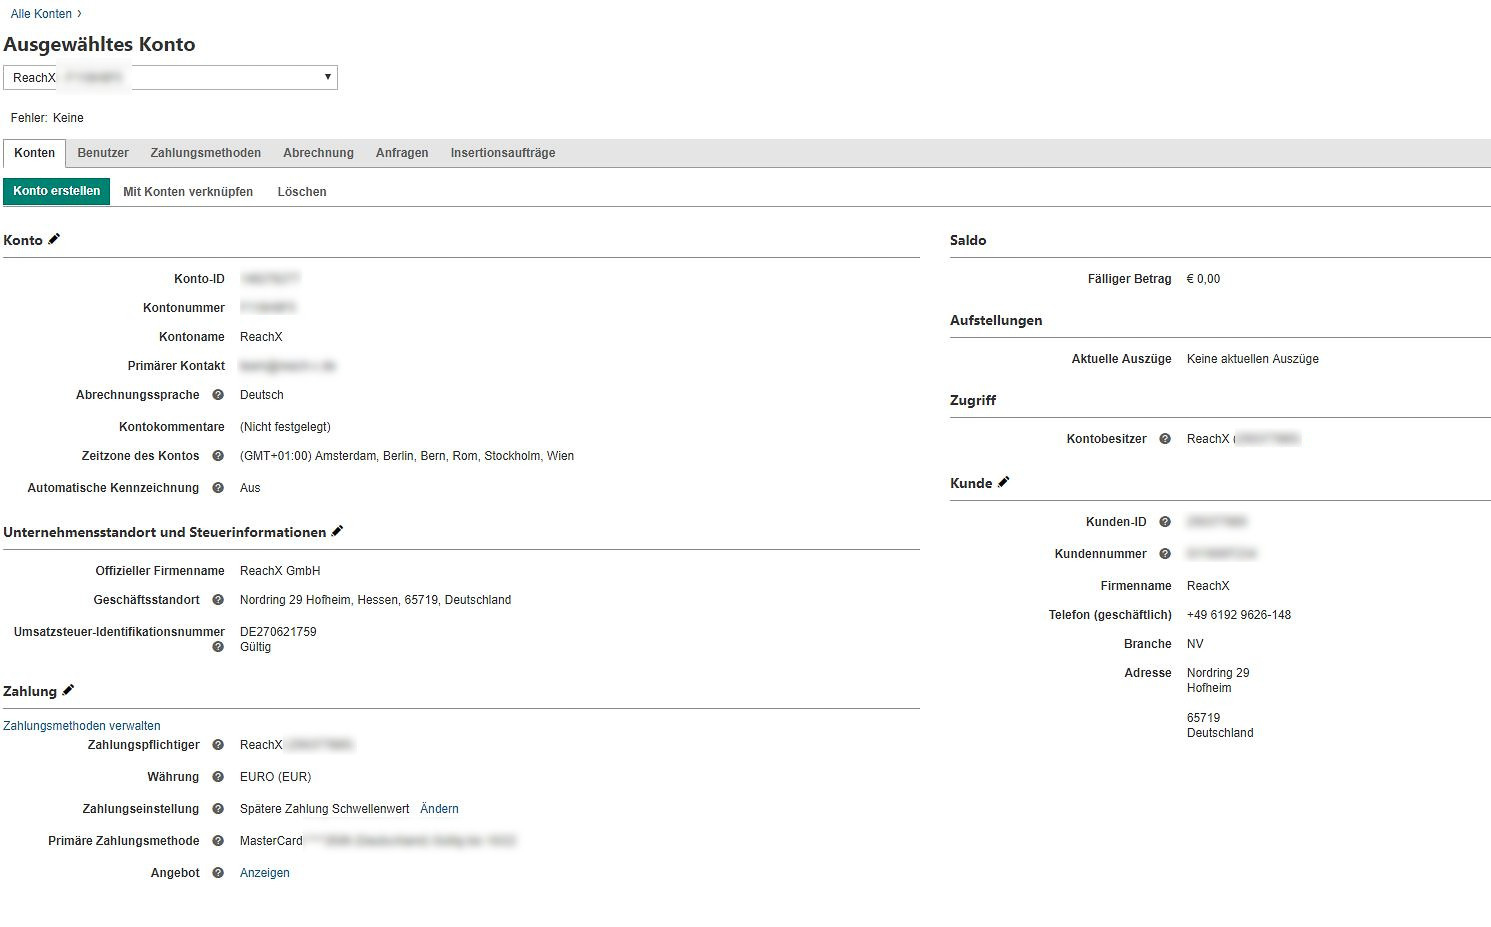Select Keine aktuellen Auszüge text

(x=1253, y=359)
